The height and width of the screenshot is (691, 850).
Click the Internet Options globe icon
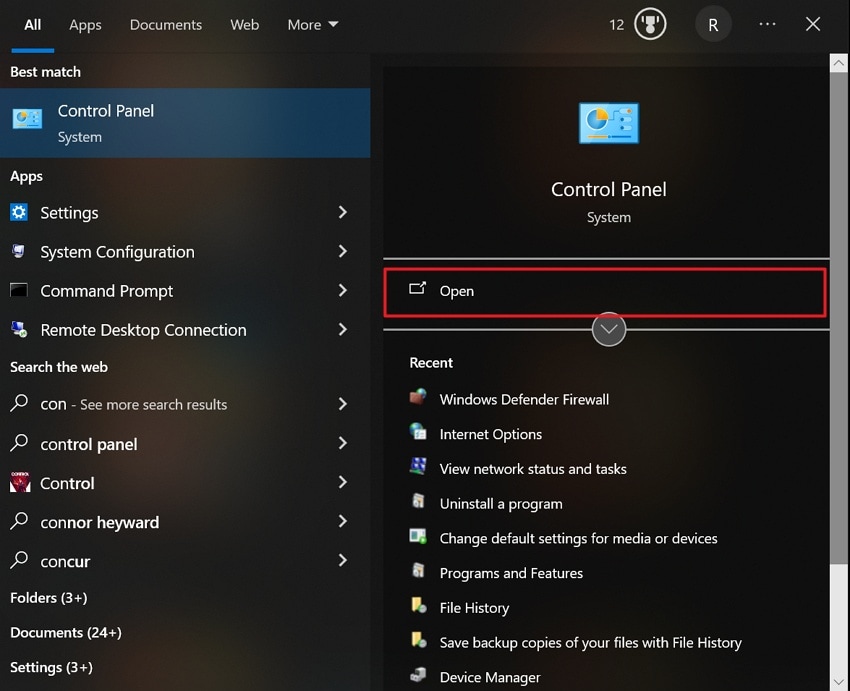[418, 432]
